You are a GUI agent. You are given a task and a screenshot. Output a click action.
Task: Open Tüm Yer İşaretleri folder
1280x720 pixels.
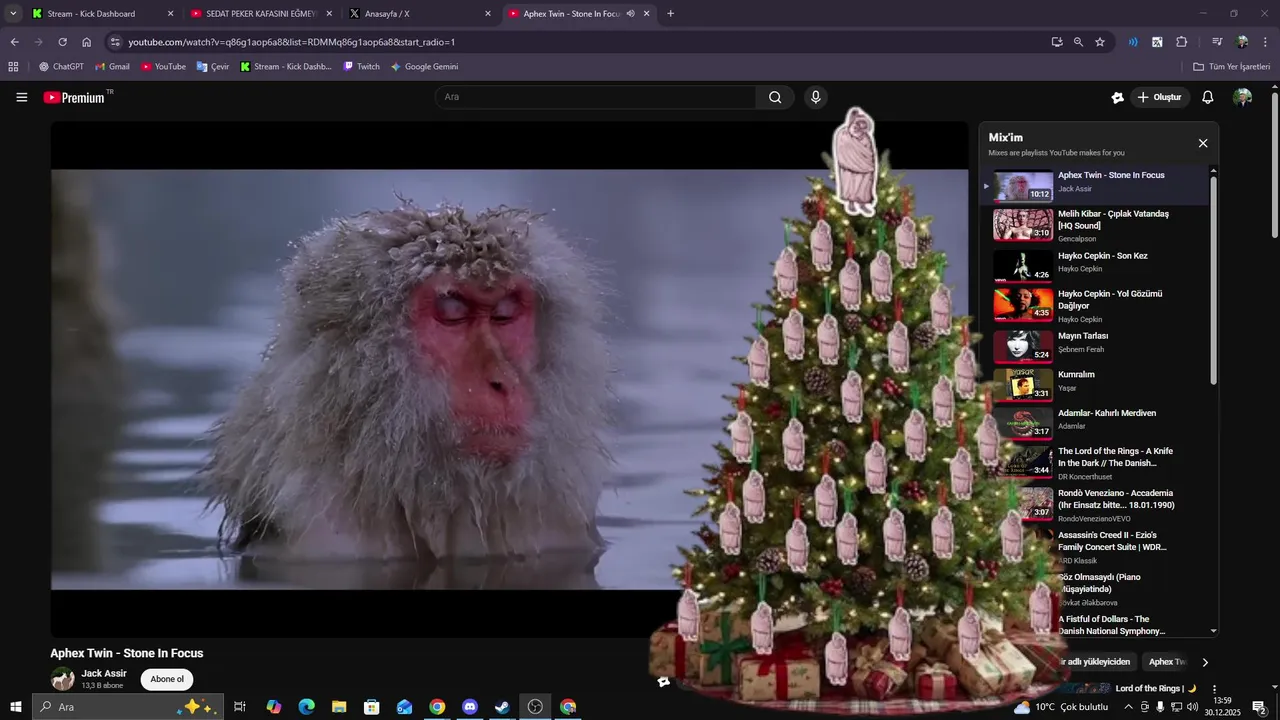pos(1232,67)
